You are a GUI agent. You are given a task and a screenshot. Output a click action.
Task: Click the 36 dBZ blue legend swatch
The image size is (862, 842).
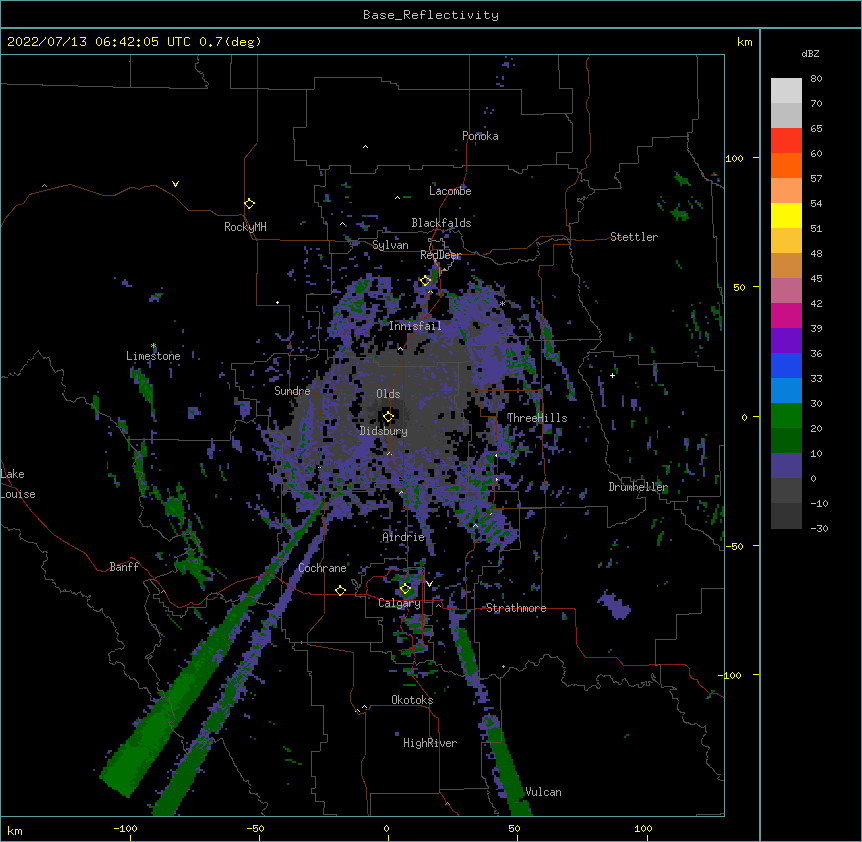pyautogui.click(x=786, y=365)
